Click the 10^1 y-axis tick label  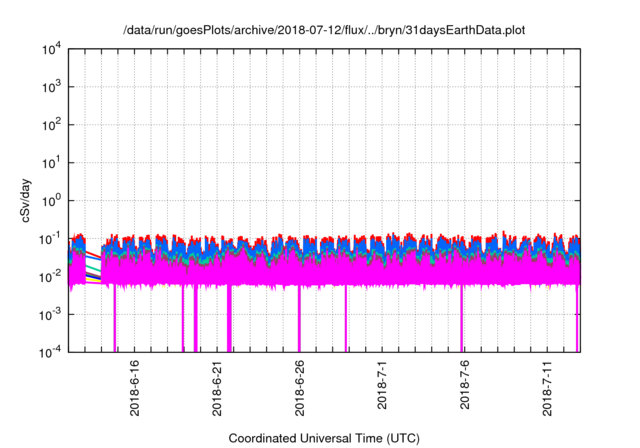click(51, 163)
